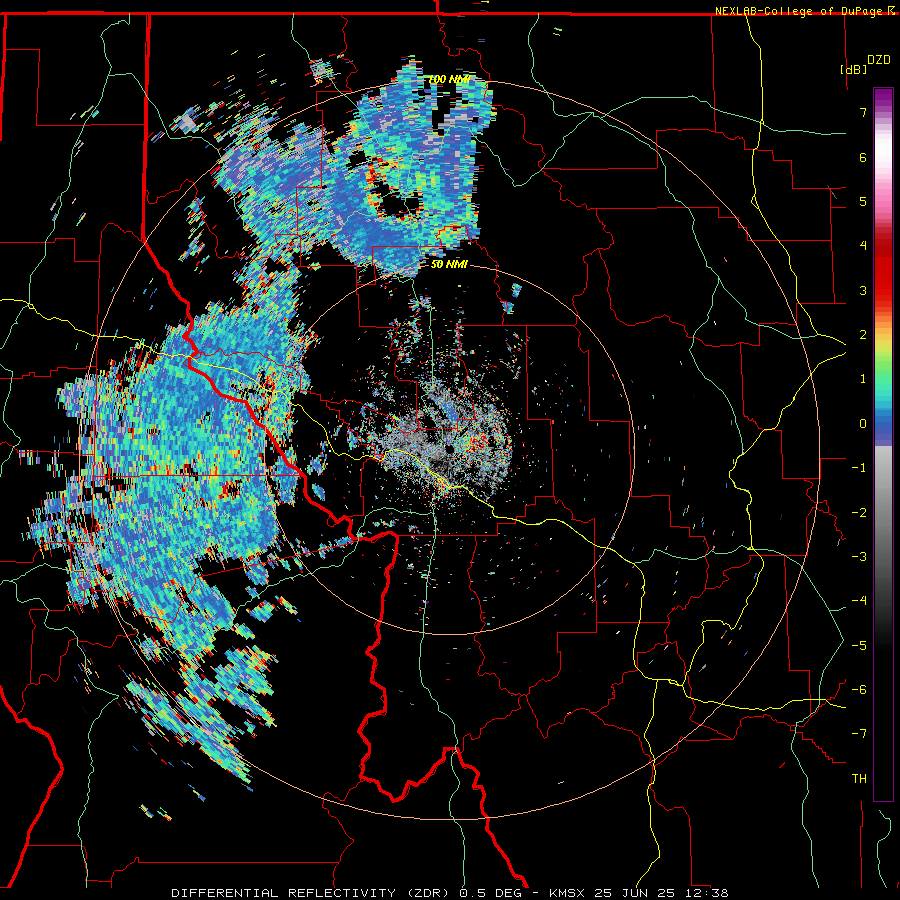The image size is (900, 900).
Task: Click the -3 value on color scale
Action: (x=859, y=557)
